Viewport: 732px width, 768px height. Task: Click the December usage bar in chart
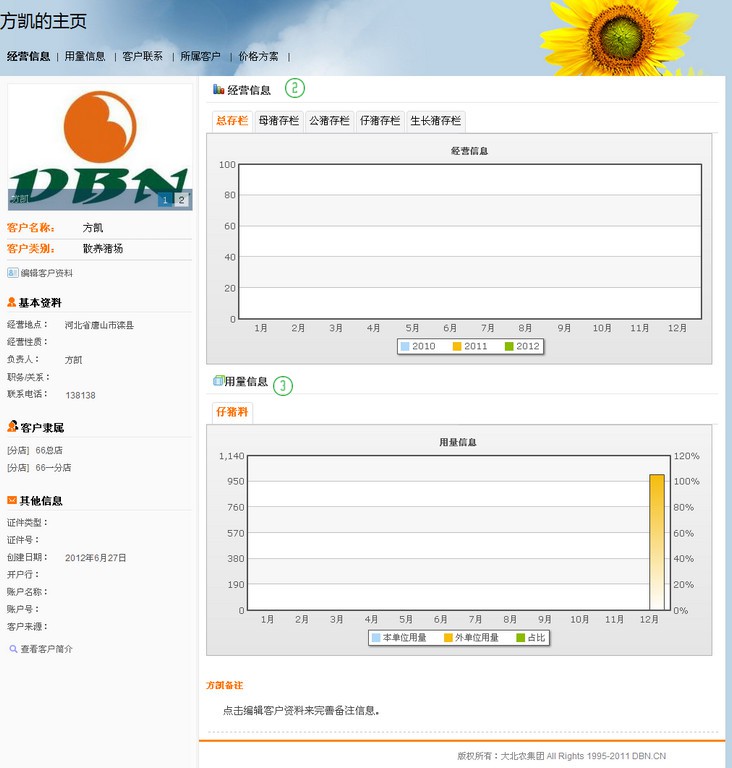[656, 540]
